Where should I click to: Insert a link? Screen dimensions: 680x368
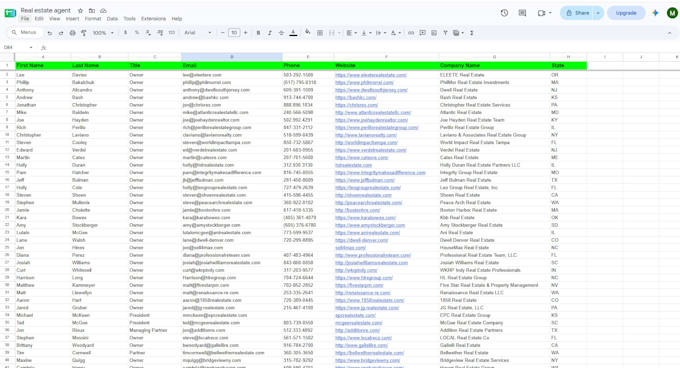[x=411, y=33]
